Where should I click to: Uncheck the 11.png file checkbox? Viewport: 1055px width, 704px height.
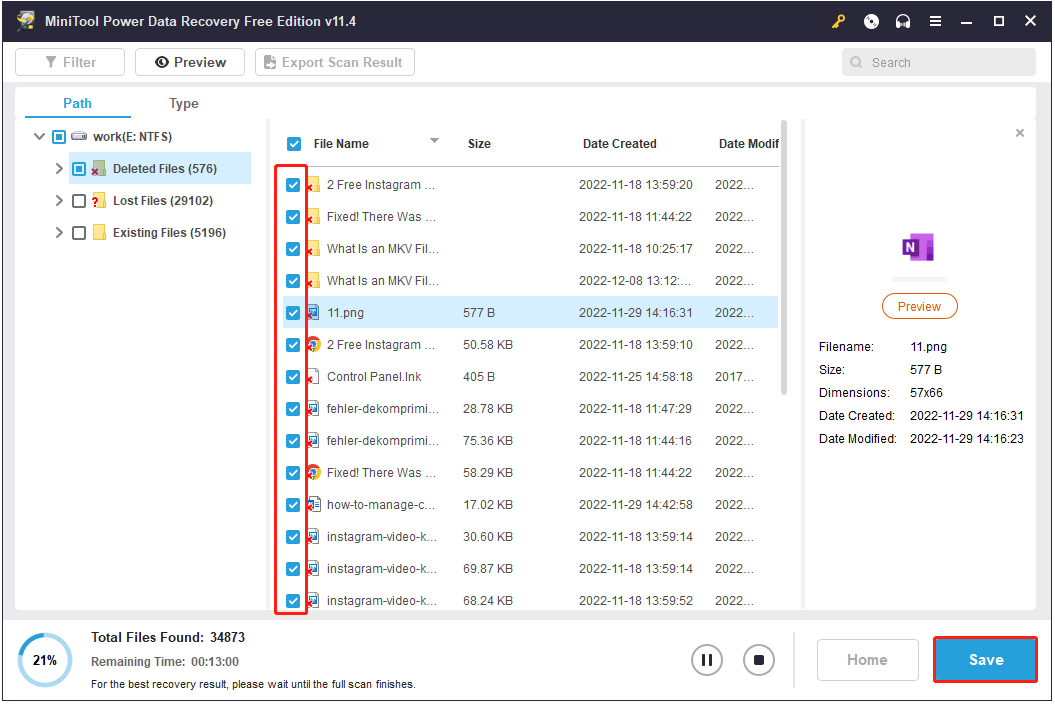pos(293,313)
